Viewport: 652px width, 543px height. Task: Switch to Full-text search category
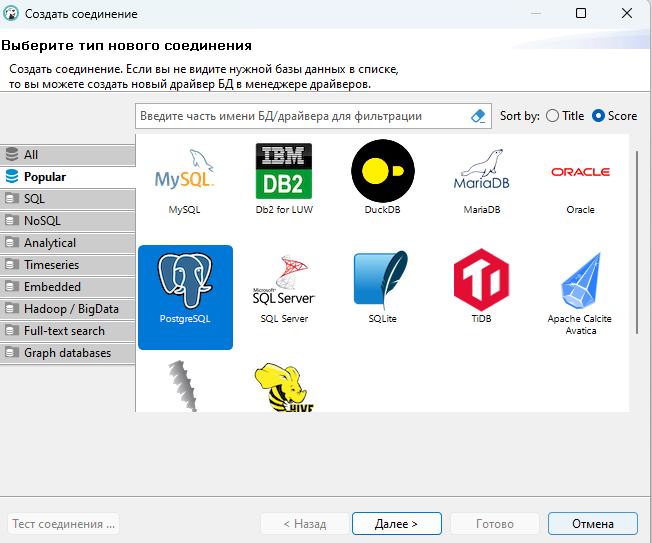click(68, 331)
